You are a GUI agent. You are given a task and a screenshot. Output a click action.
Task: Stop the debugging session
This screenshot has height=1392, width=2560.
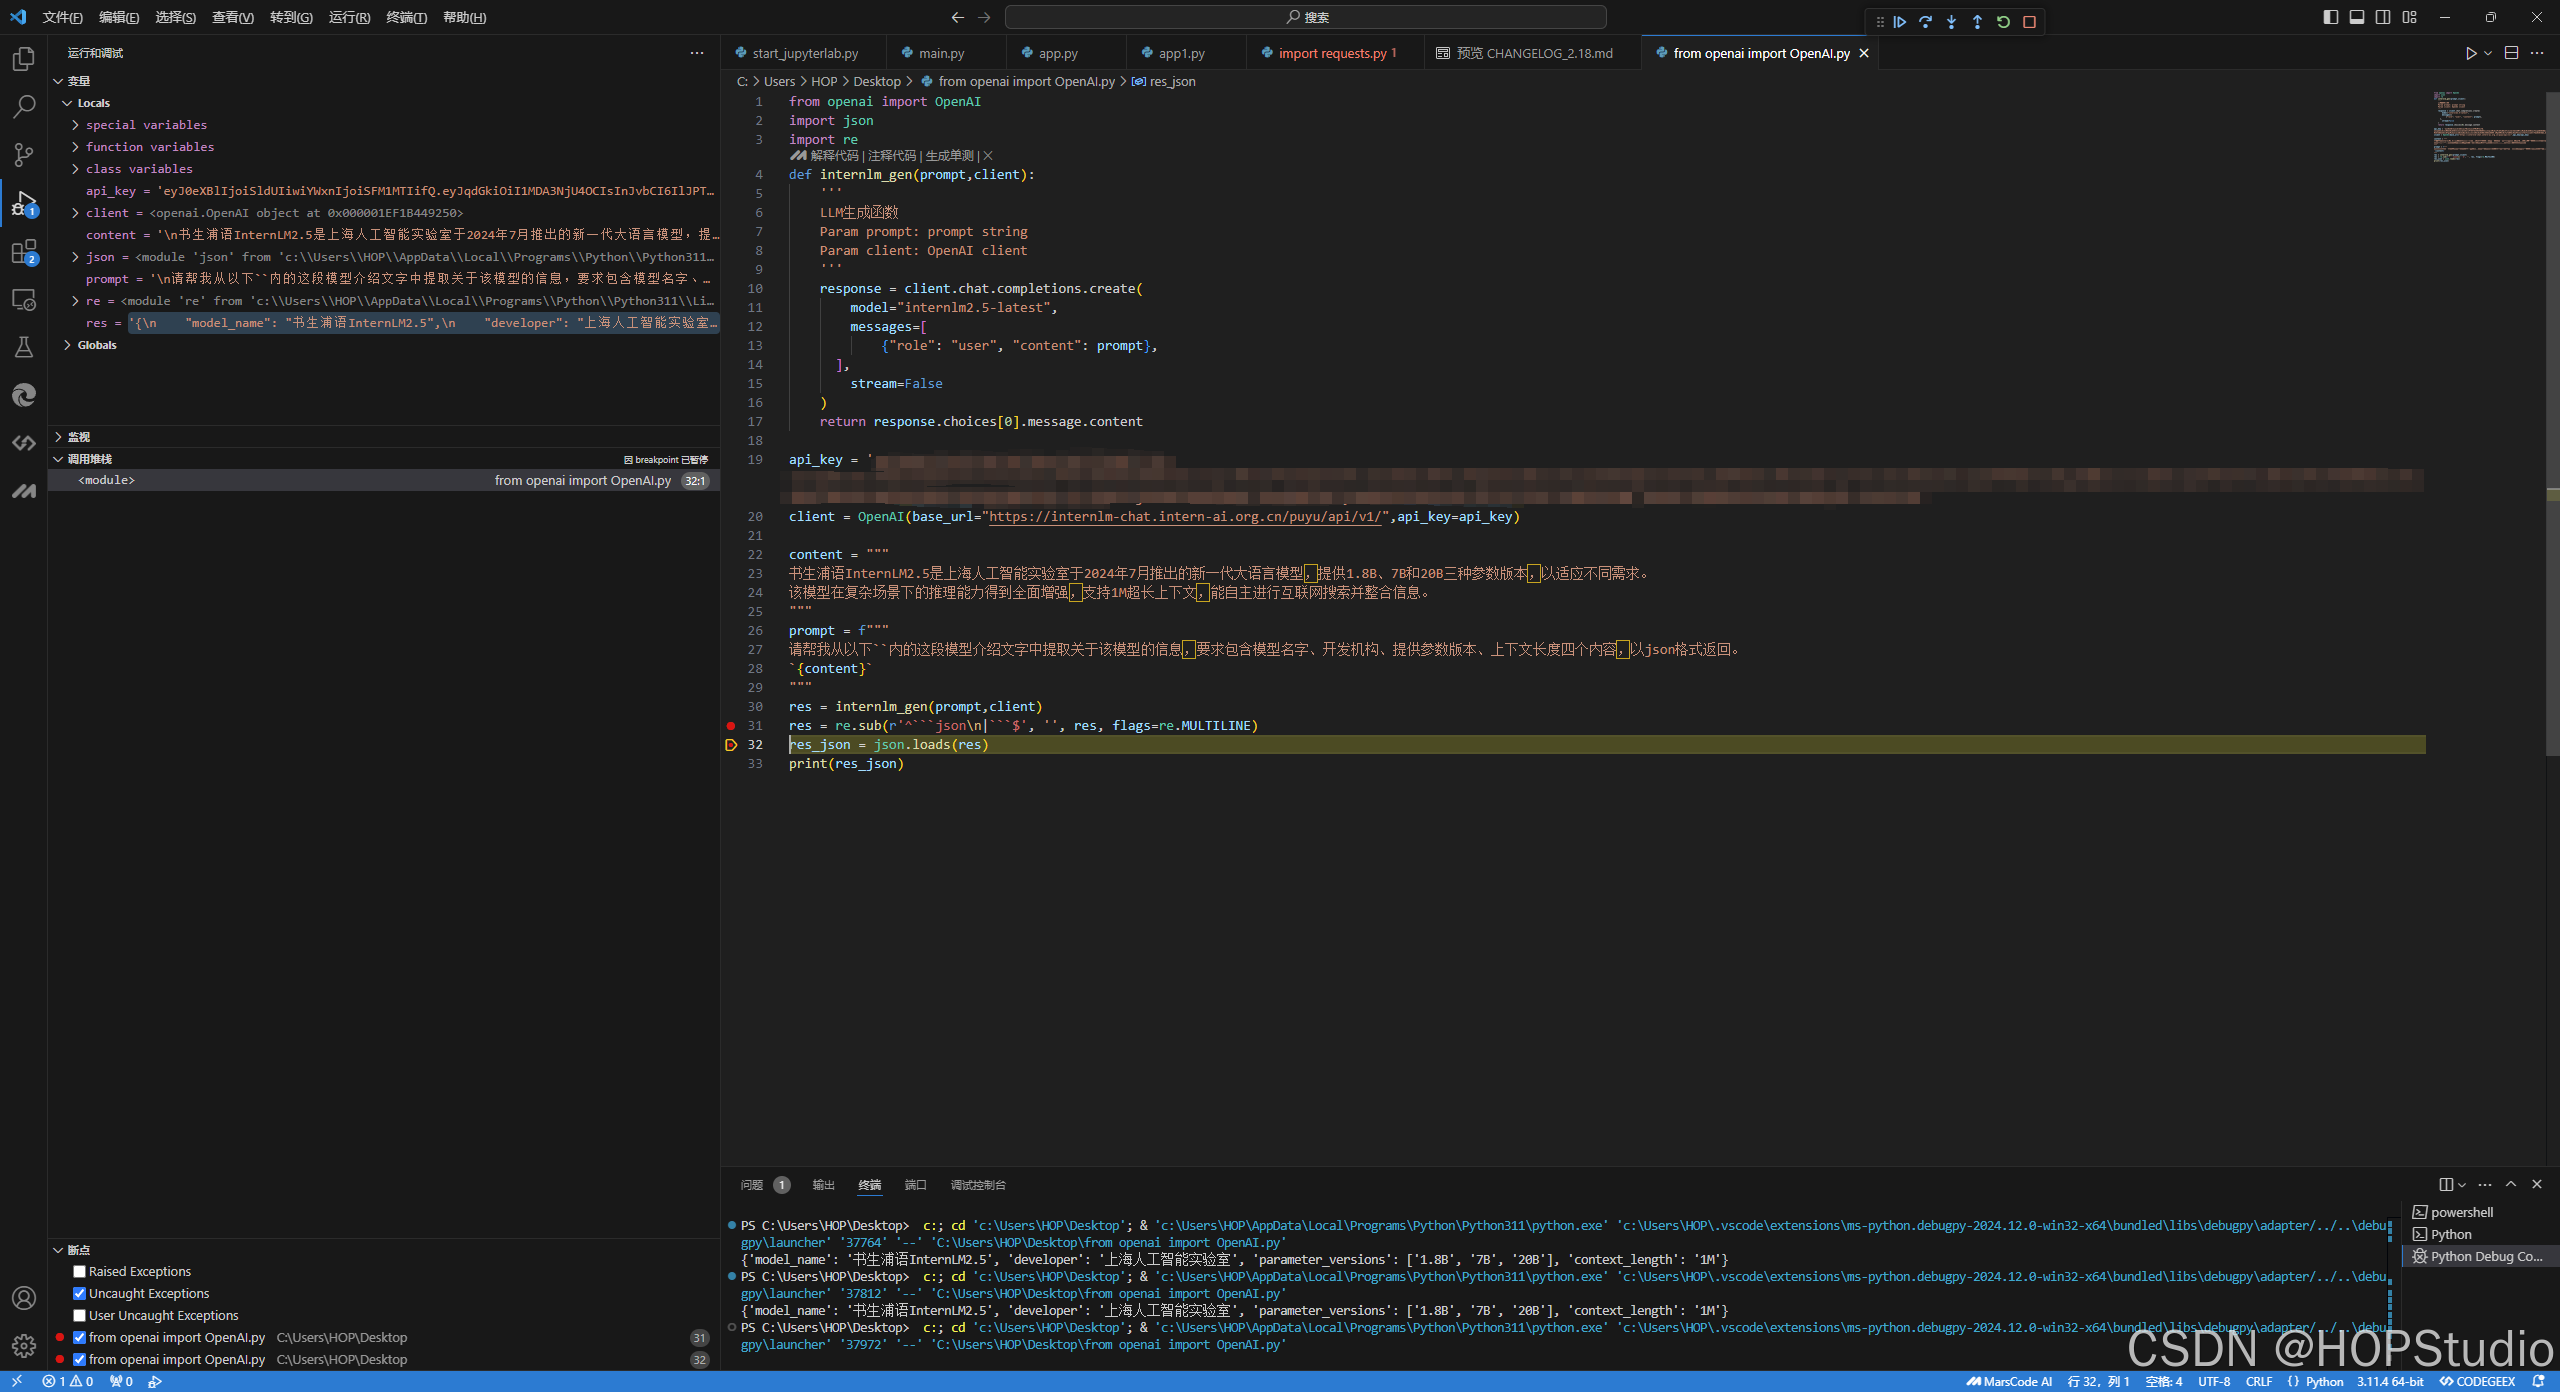pos(2029,22)
